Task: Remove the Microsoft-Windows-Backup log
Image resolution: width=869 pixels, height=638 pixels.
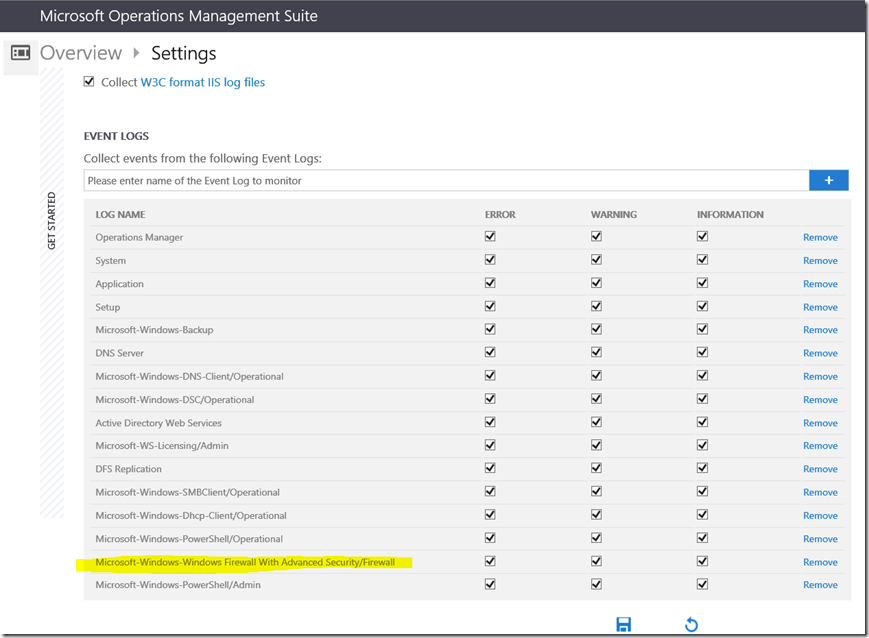Action: [820, 330]
